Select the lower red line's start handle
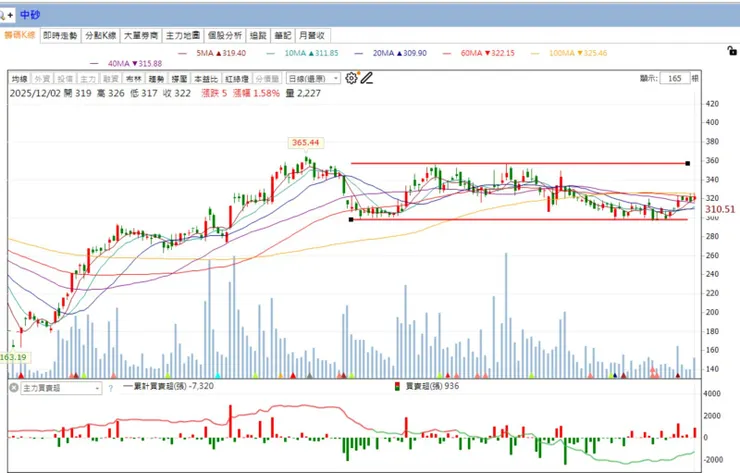740x473 pixels. click(351, 220)
